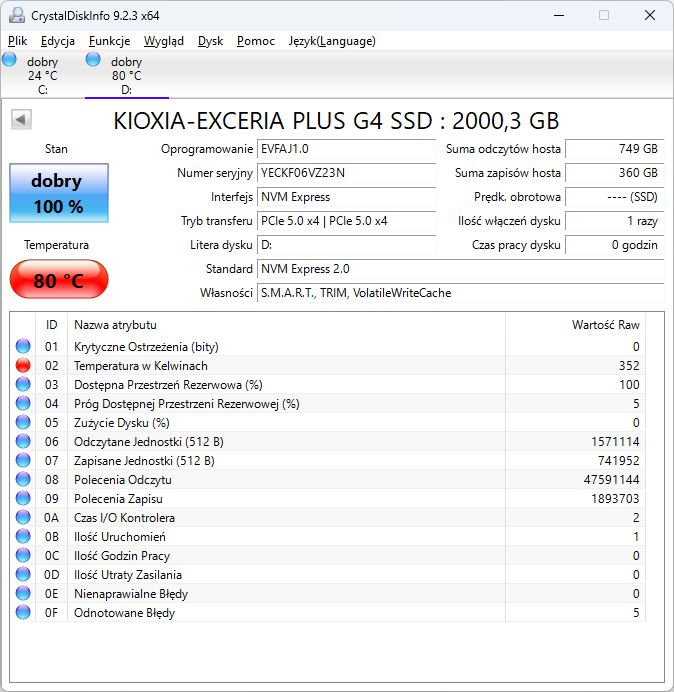674x692 pixels.
Task: Open the Język(Language) menu
Action: 332,41
